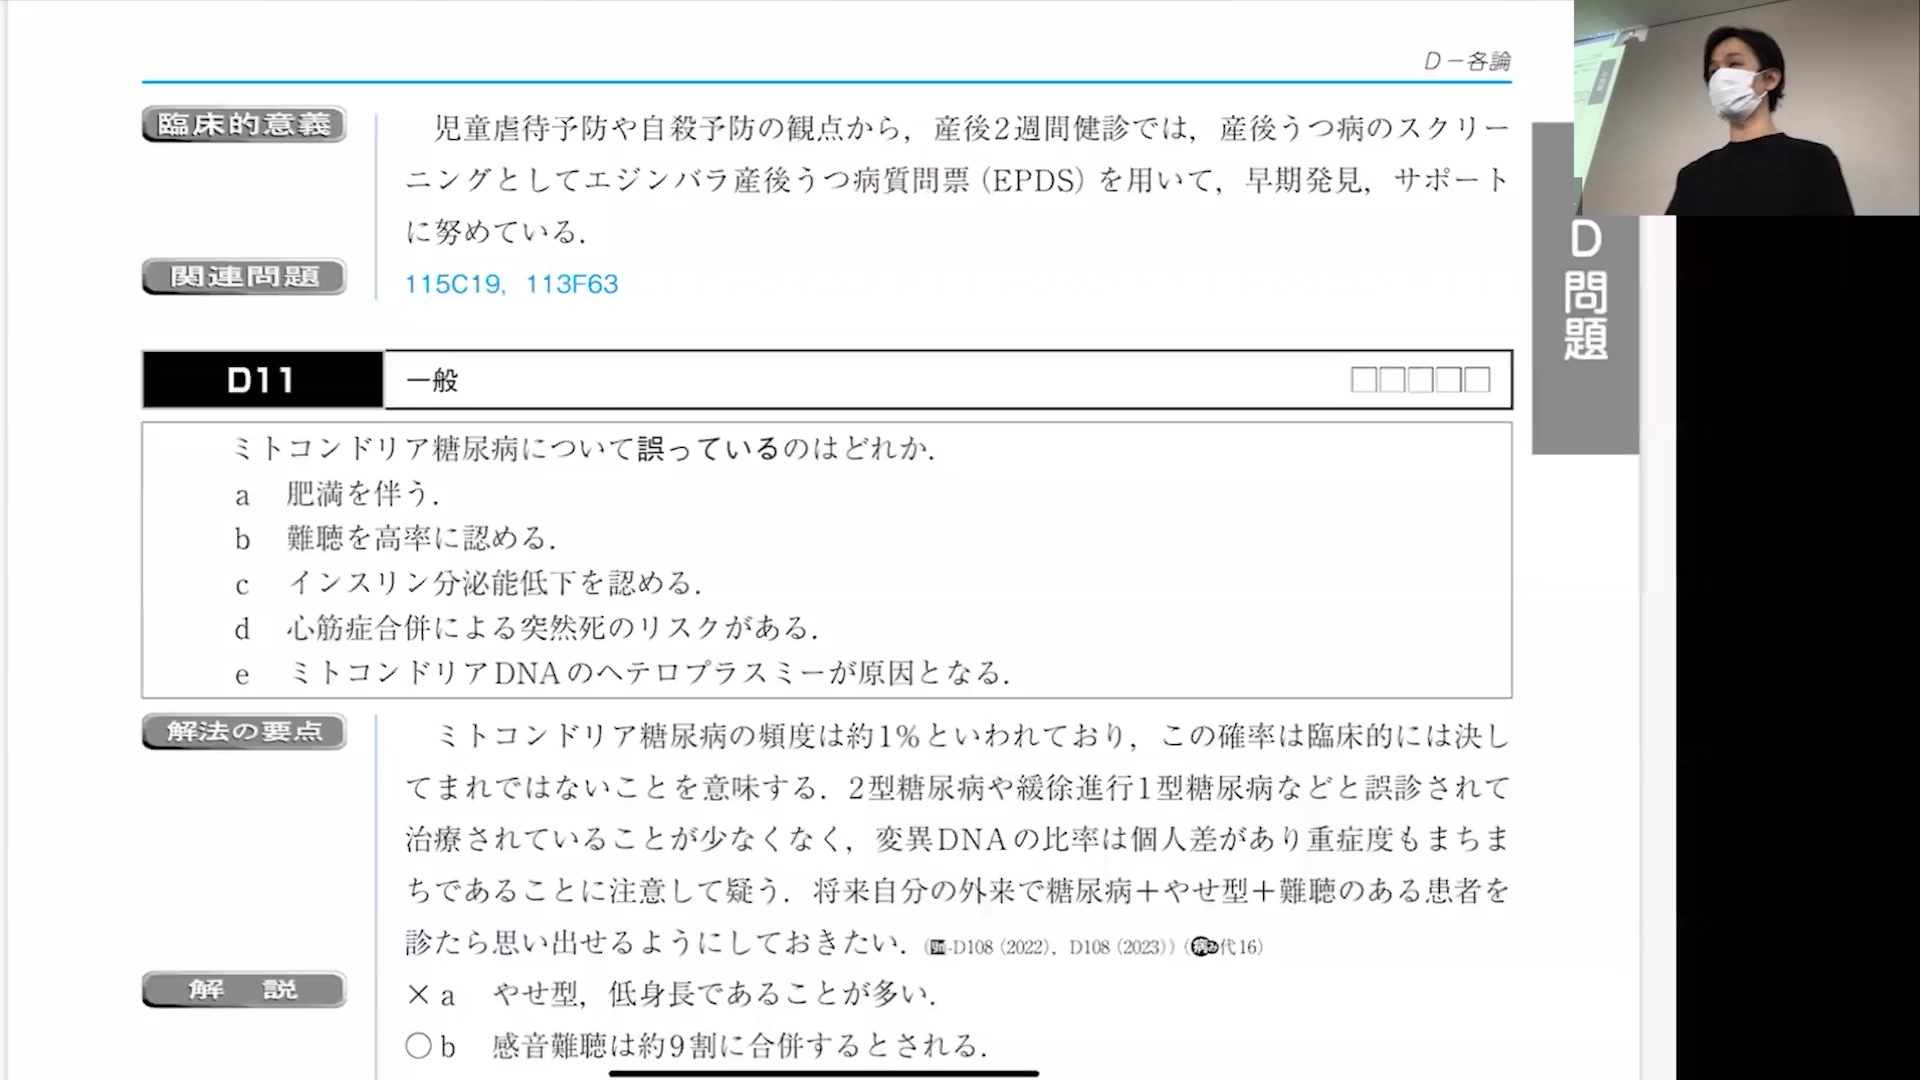Image resolution: width=1920 pixels, height=1080 pixels.
Task: Click the 解説 section label
Action: [x=244, y=990]
